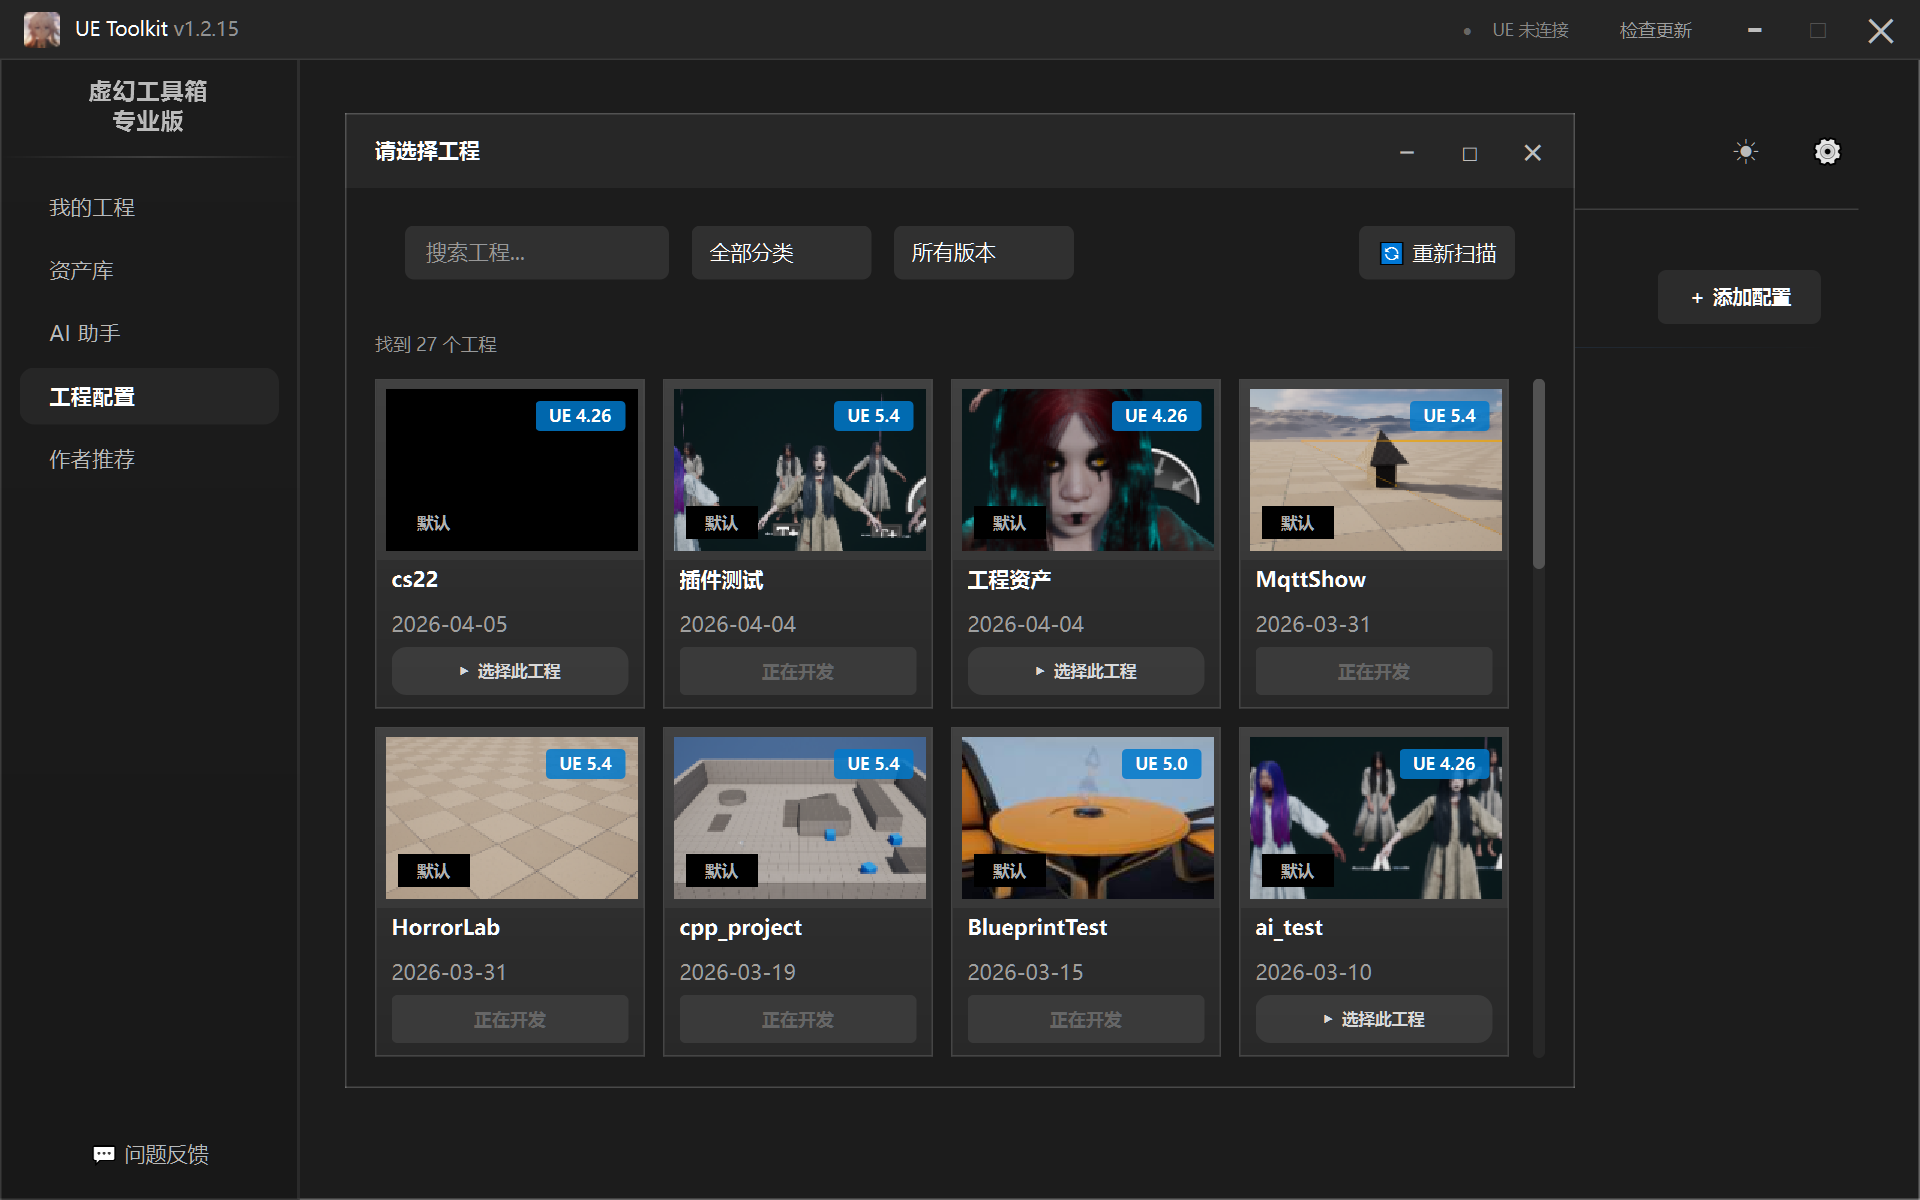The height and width of the screenshot is (1200, 1920).
Task: Click the BlueprintTest orange table thumbnail
Action: tap(1088, 818)
